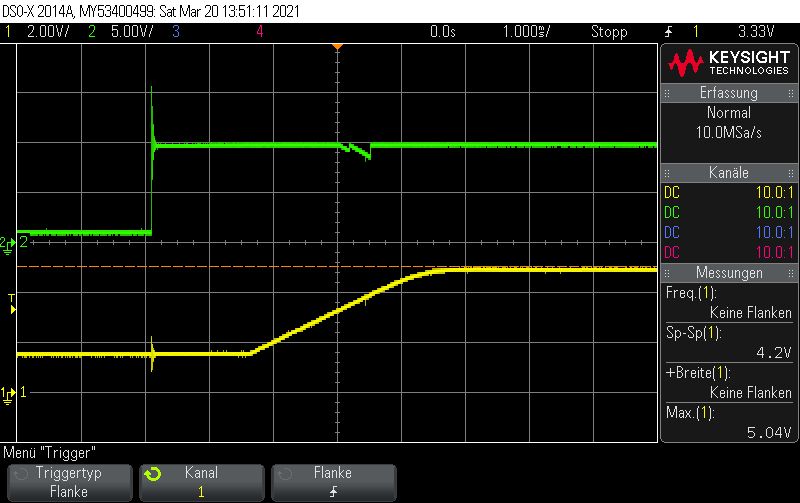Screen dimensions: 800x503
Task: Click the 3.33V trigger level value
Action: point(756,32)
